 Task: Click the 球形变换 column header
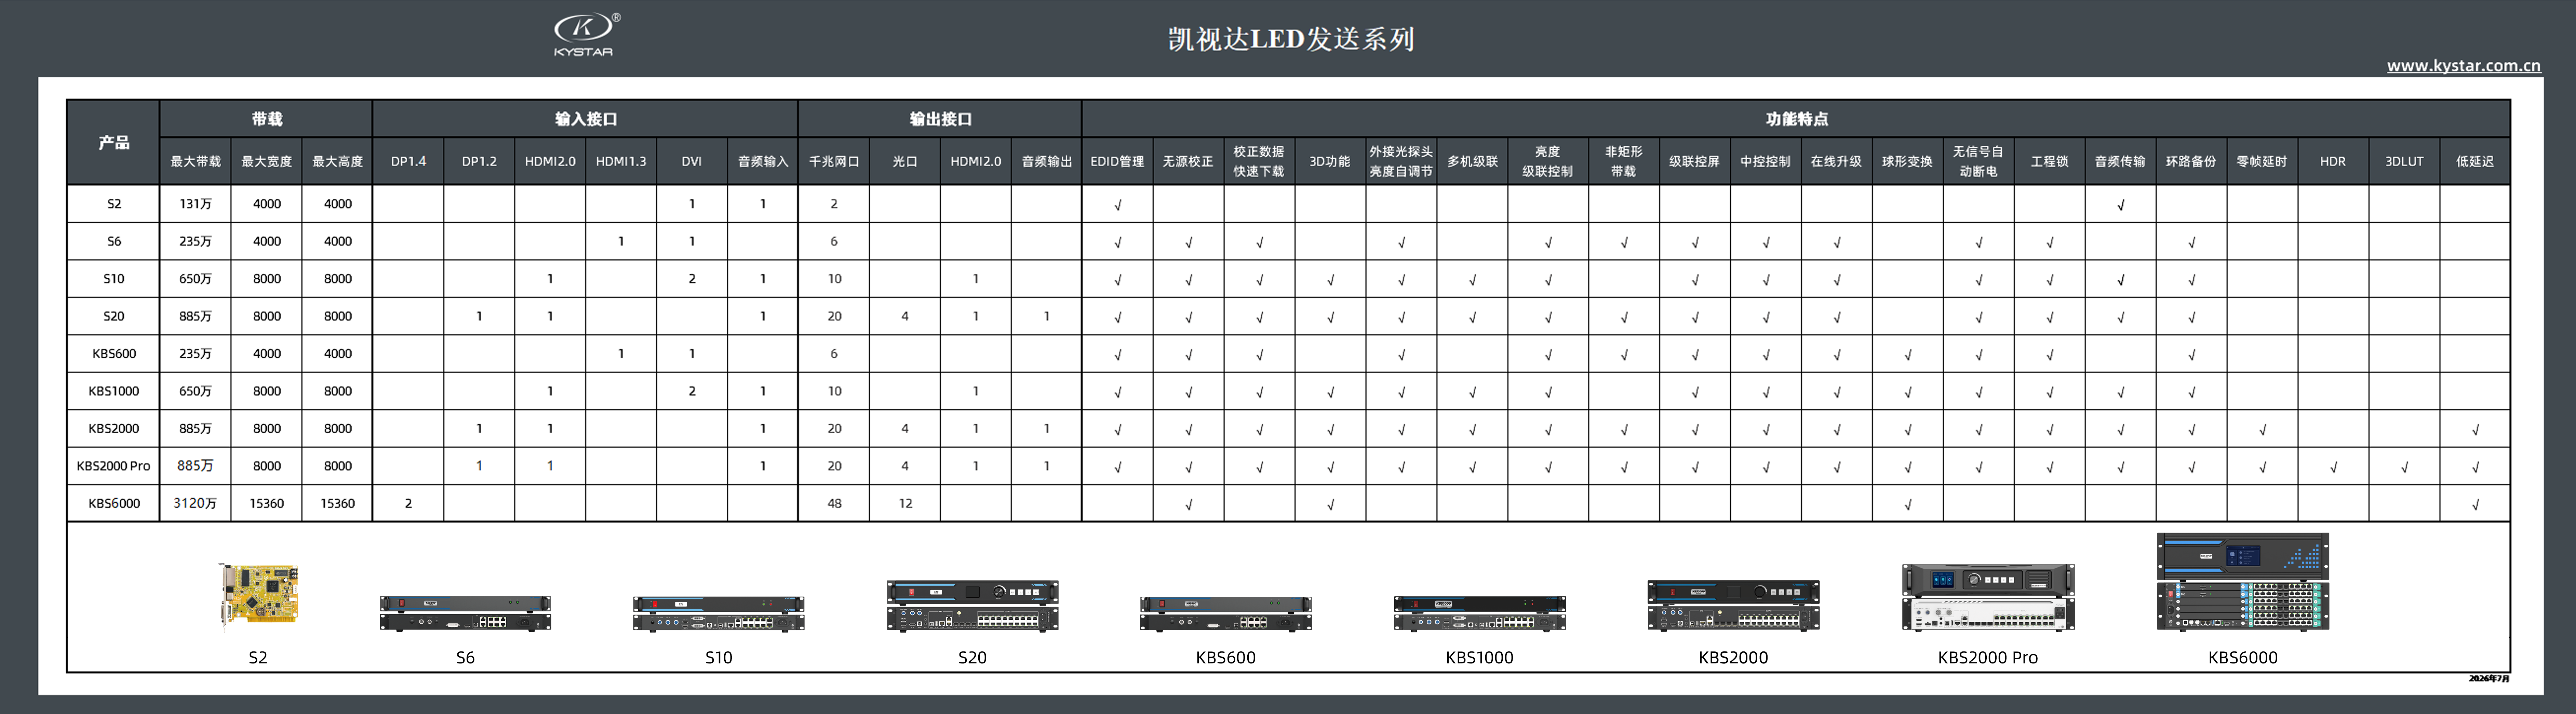click(x=1908, y=161)
